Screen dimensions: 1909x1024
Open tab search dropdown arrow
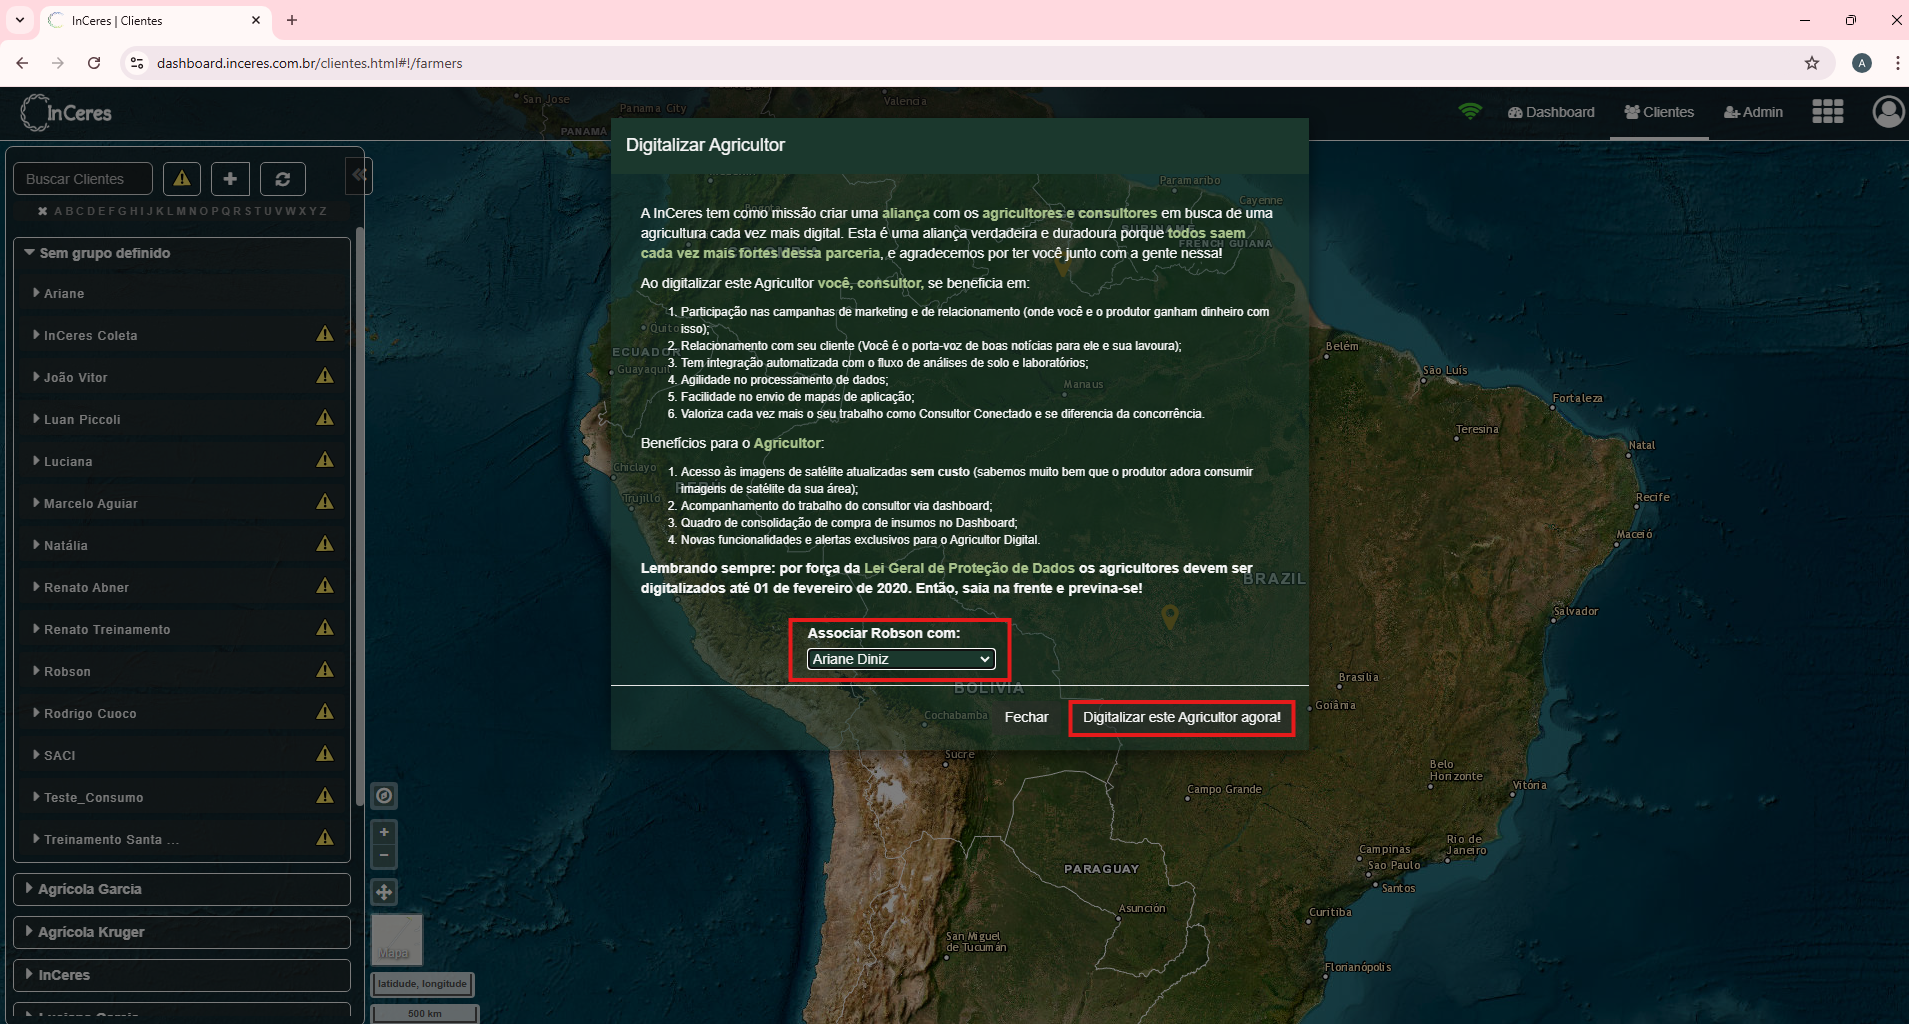(20, 20)
